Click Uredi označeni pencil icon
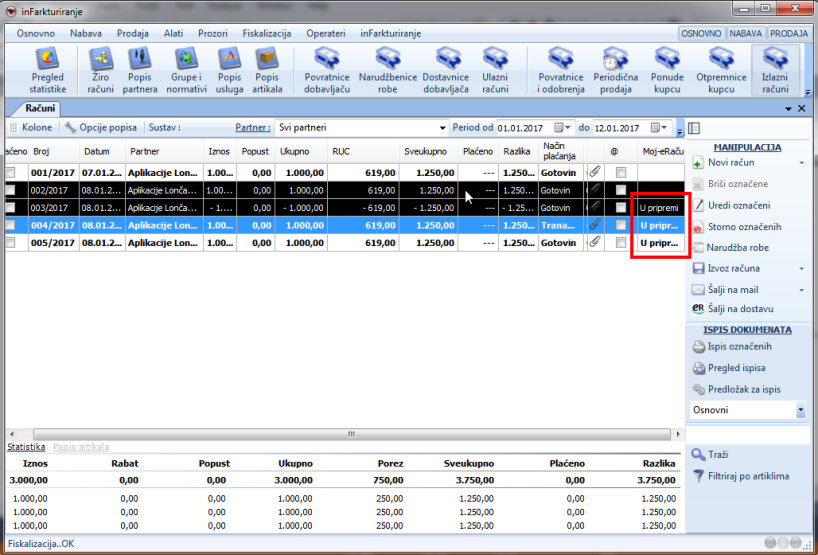 [x=698, y=206]
